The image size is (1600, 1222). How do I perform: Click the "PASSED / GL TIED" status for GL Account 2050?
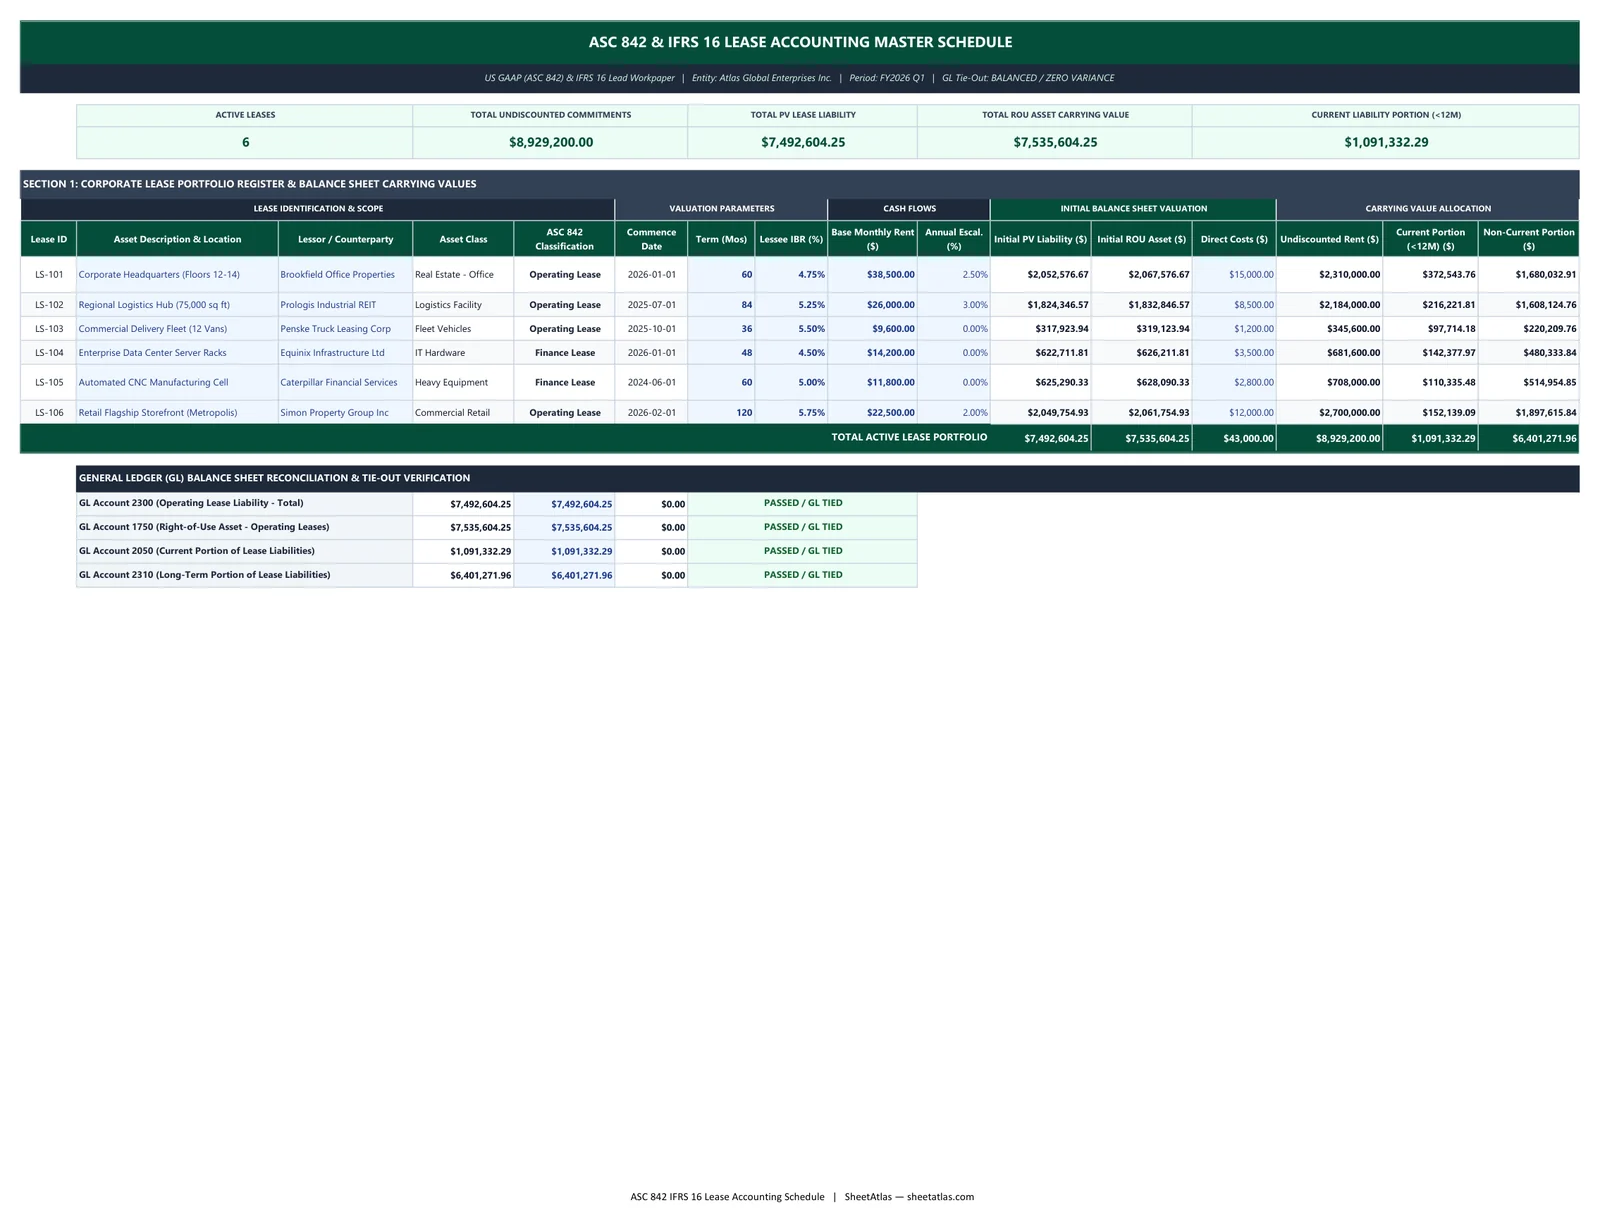coord(803,551)
